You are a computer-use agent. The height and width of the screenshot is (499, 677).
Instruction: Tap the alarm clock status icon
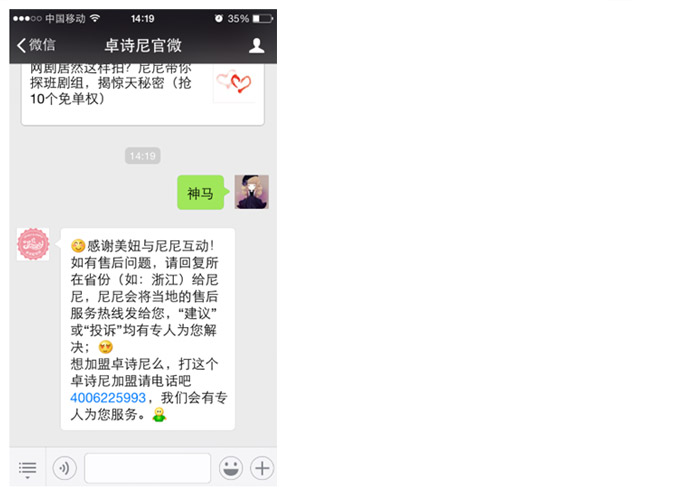click(x=219, y=18)
